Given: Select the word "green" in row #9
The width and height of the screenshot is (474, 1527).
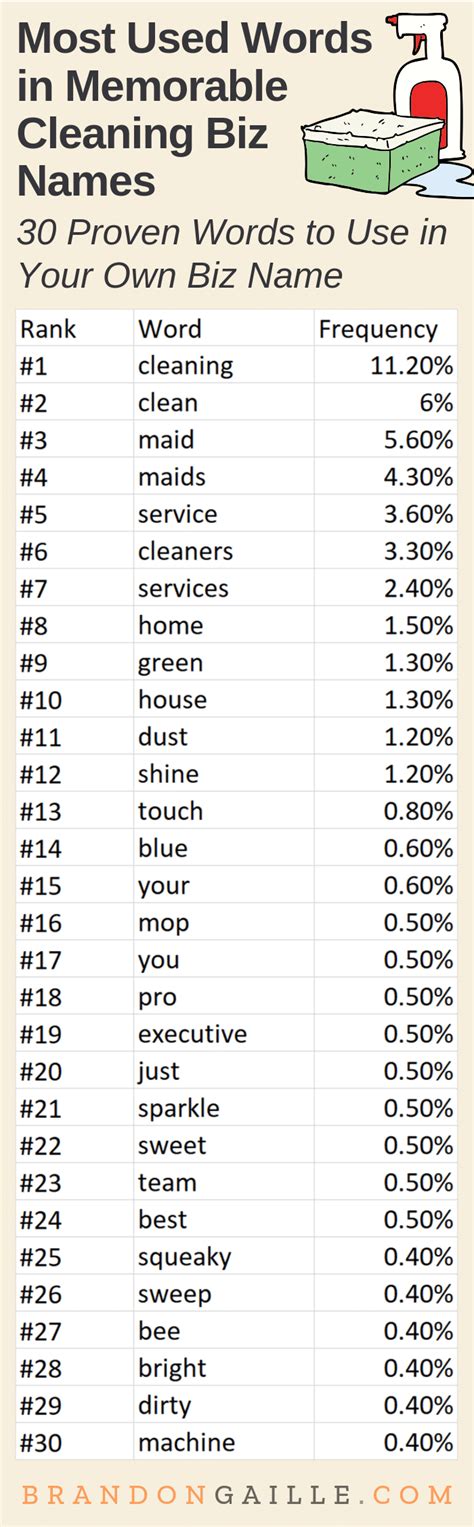Looking at the screenshot, I should coord(170,663).
